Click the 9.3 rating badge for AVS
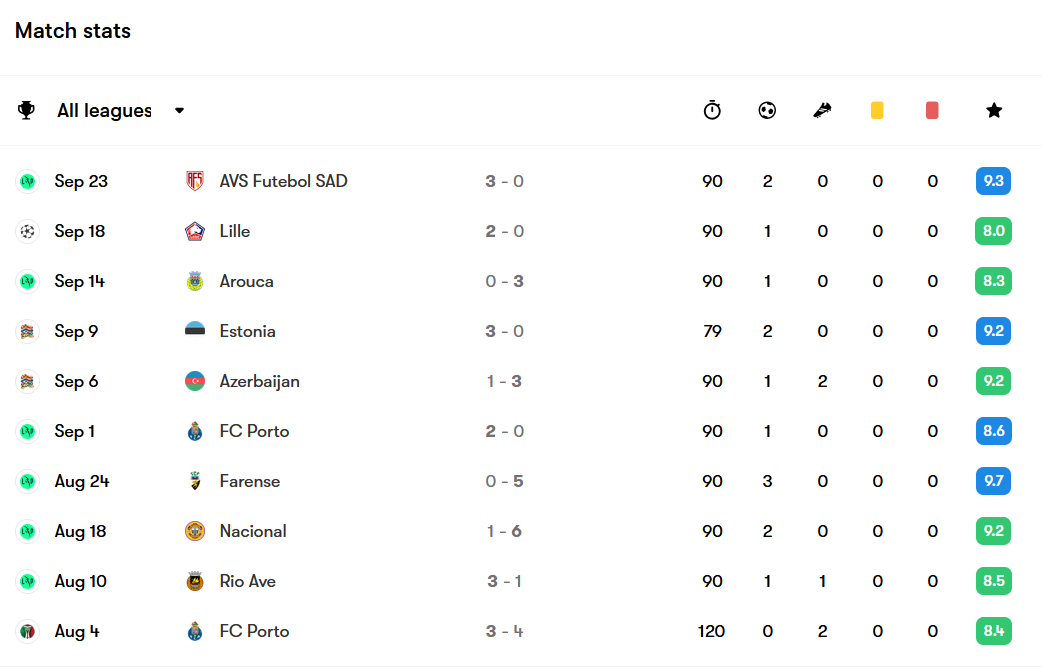 993,181
